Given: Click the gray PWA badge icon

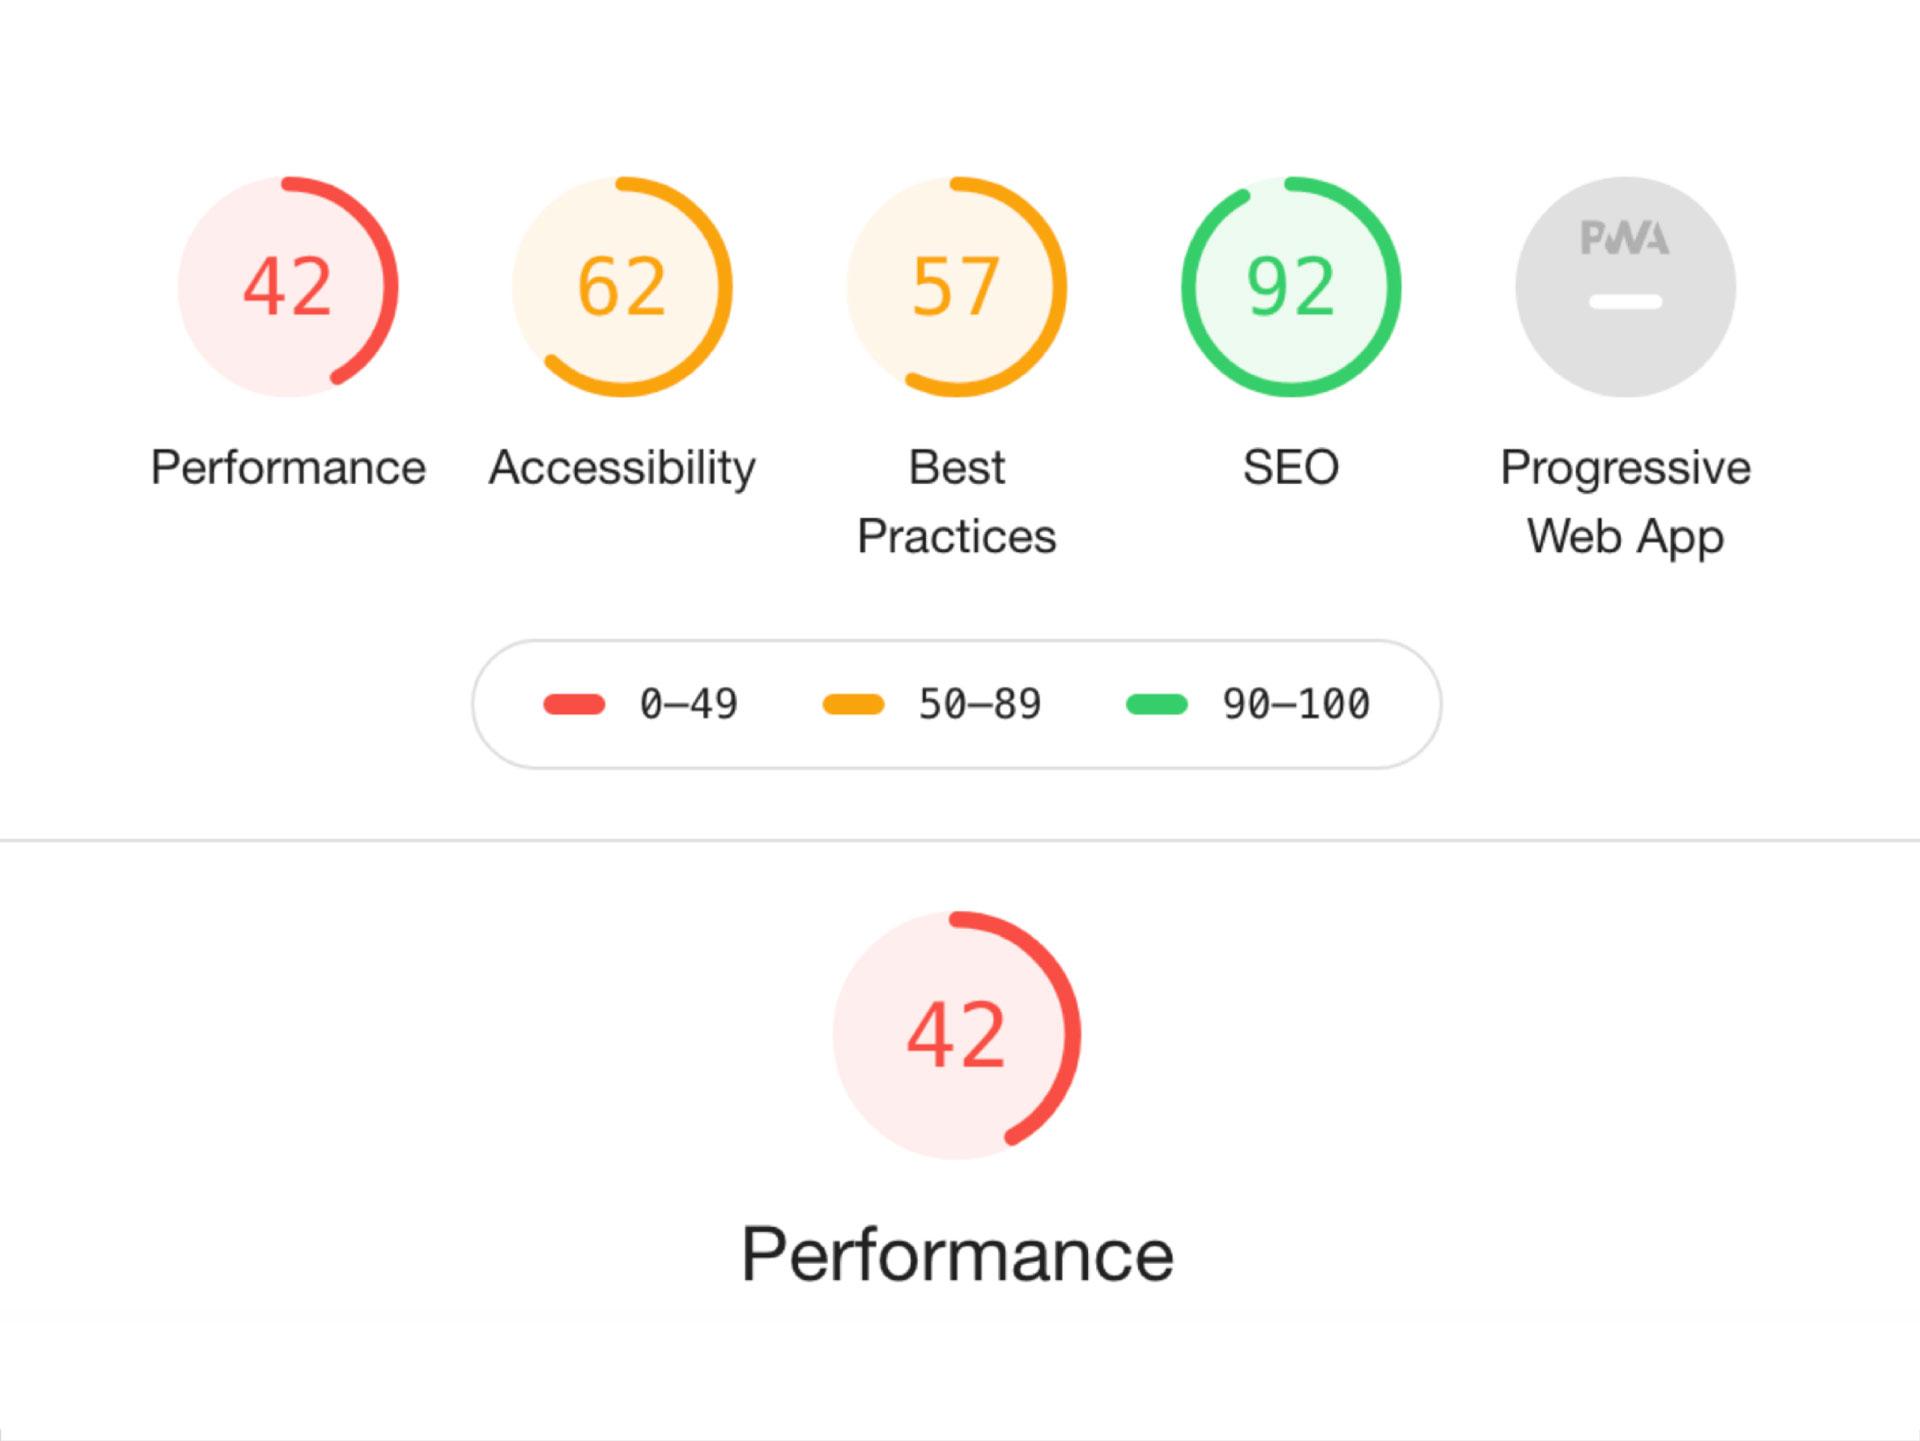Looking at the screenshot, I should pos(1623,287).
